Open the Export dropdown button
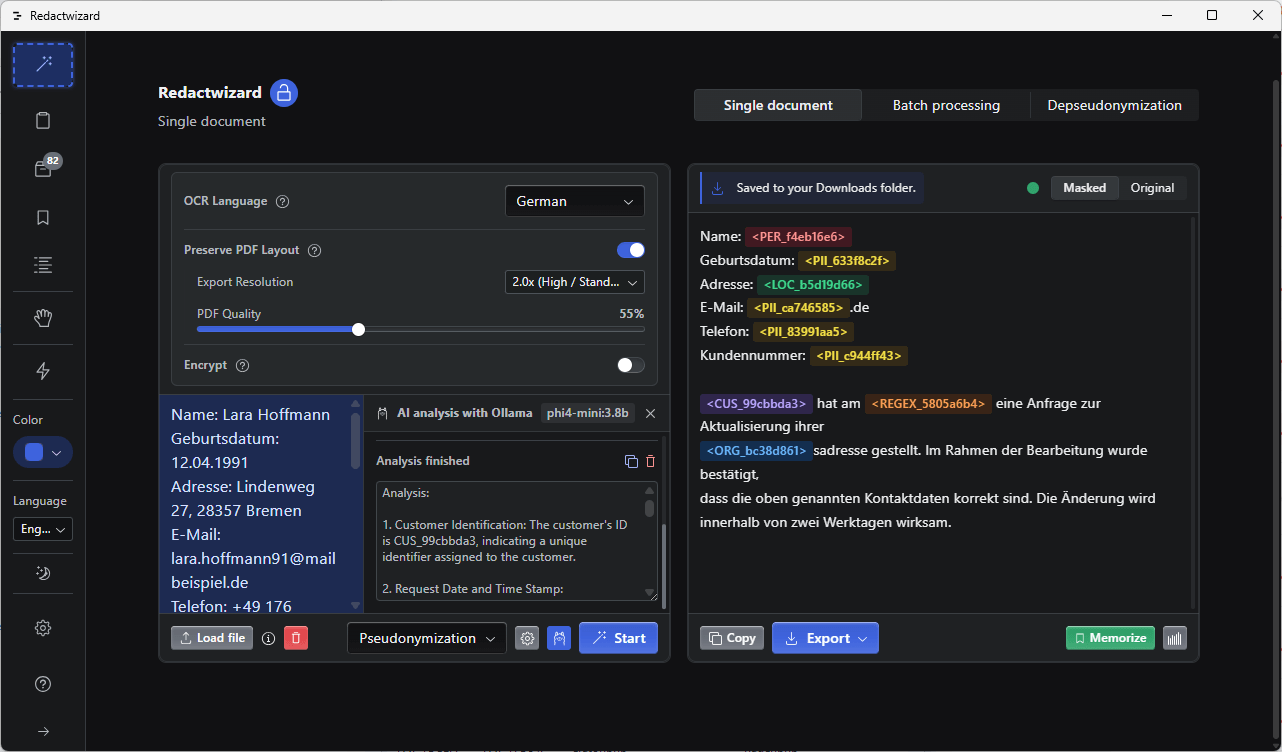The width and height of the screenshot is (1282, 752). point(825,638)
